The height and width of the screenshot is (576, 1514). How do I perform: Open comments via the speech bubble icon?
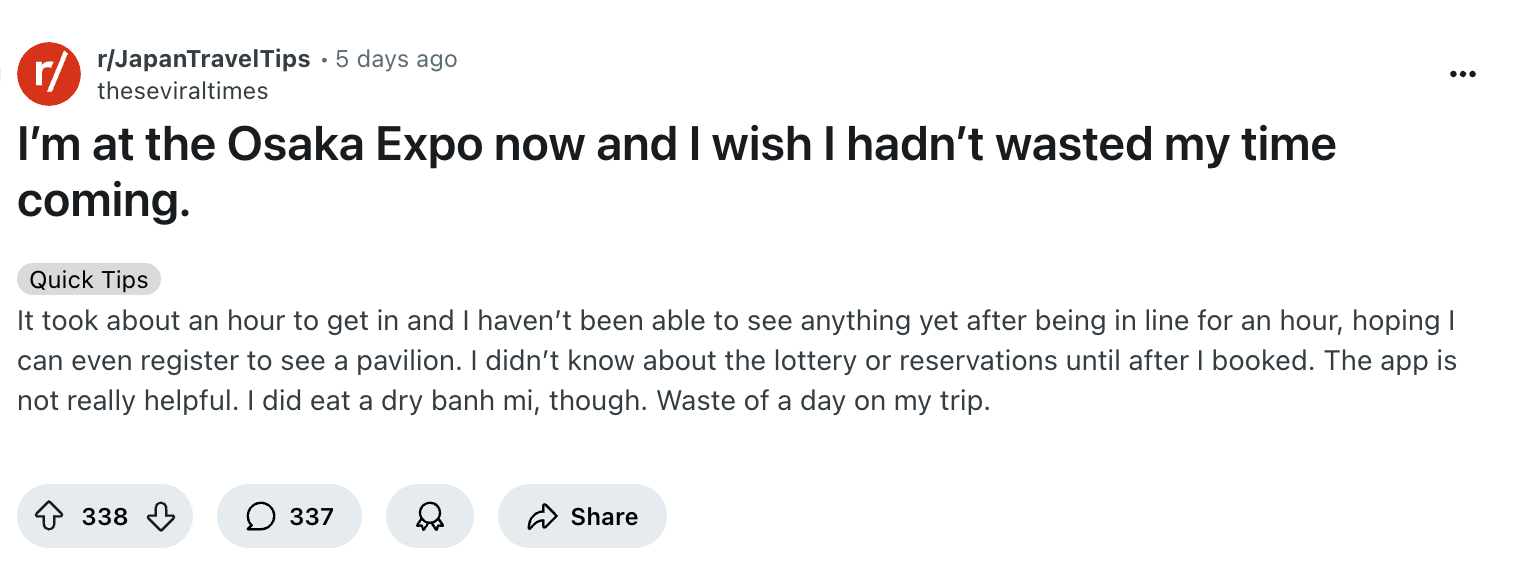[x=260, y=516]
